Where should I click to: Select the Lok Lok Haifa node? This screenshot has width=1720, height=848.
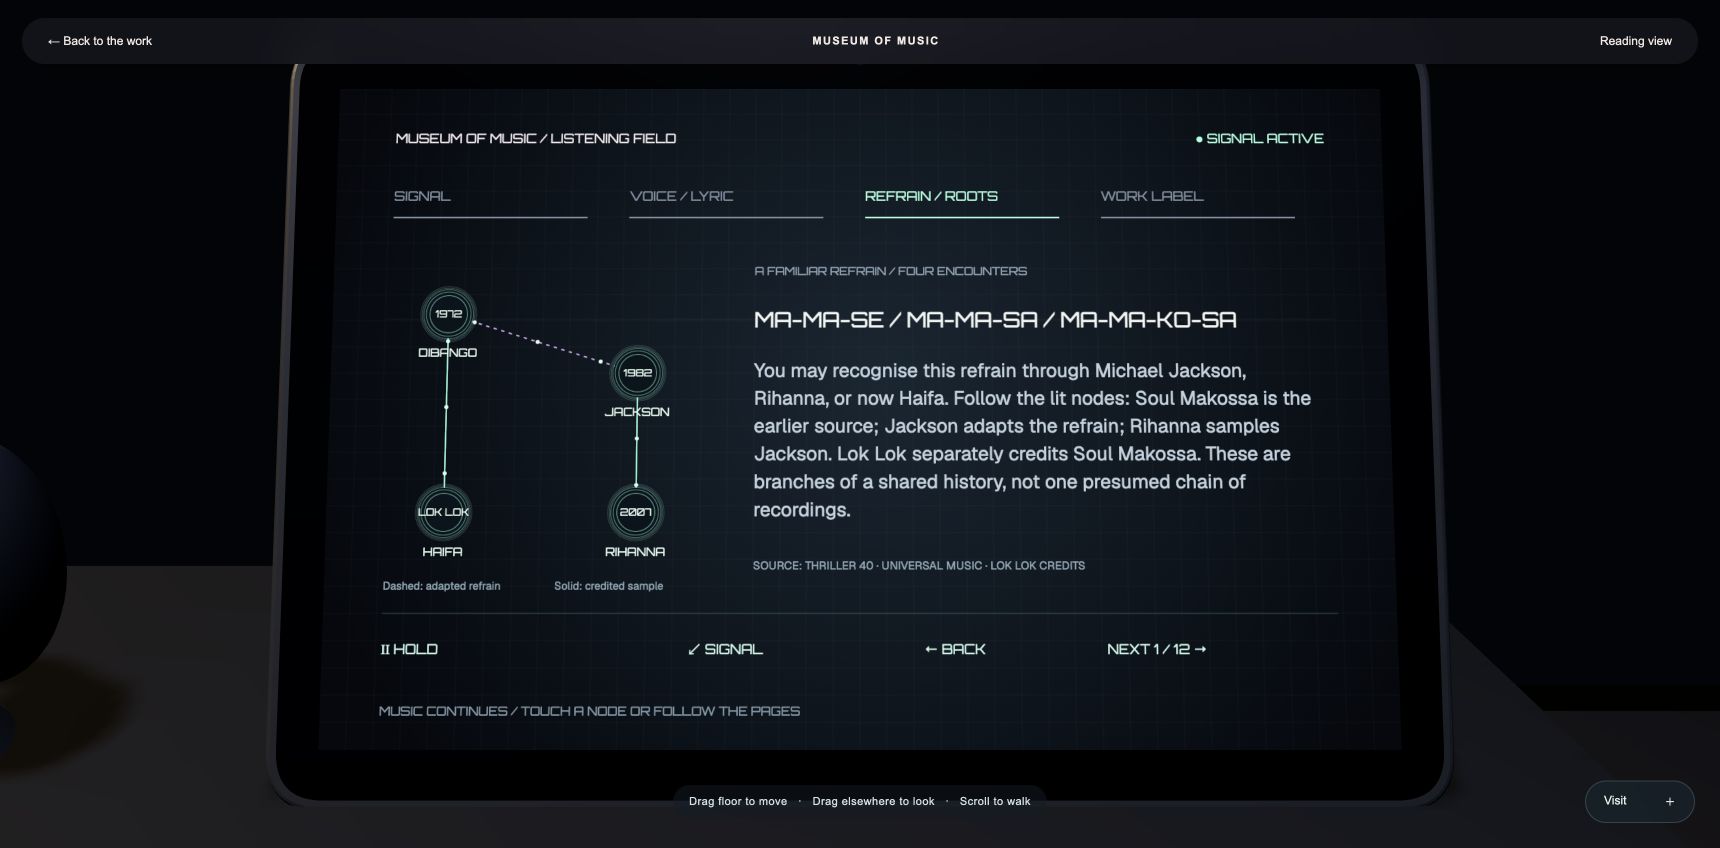tap(443, 512)
